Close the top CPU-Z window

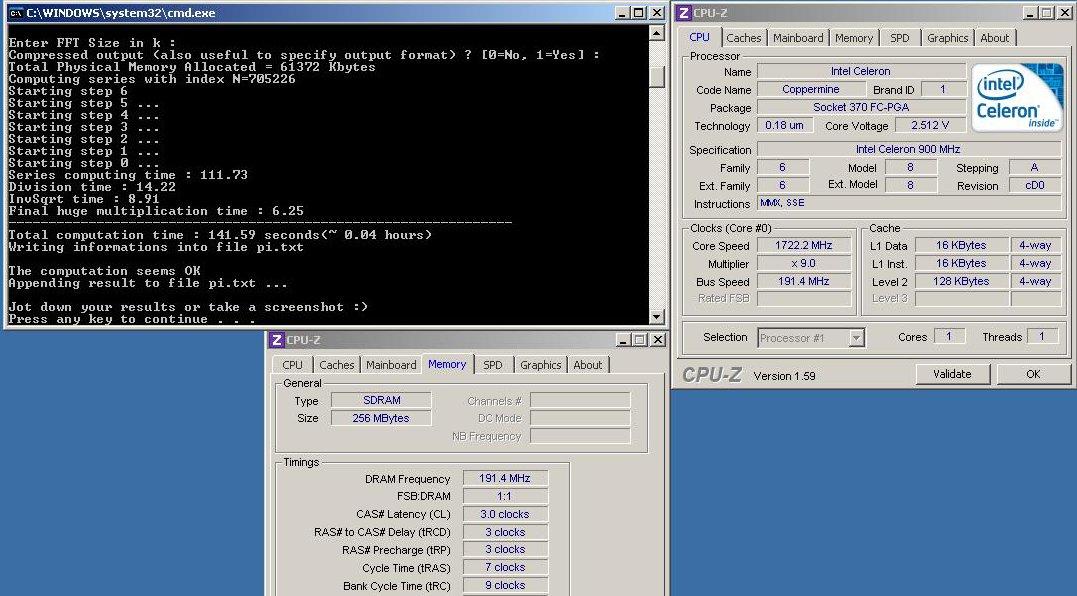(1065, 13)
